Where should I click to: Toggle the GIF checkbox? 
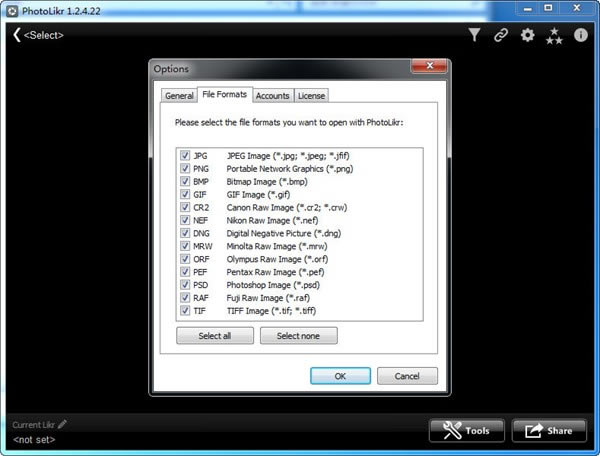point(185,194)
